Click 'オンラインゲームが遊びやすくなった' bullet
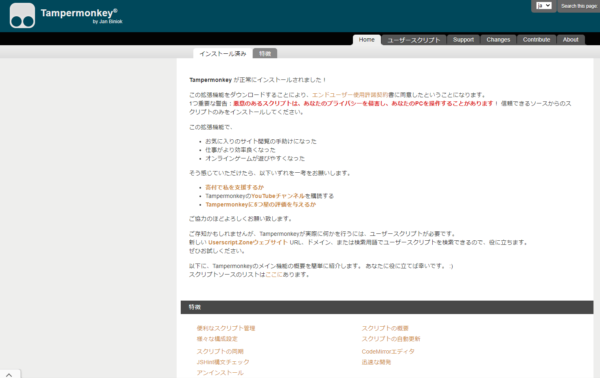Screen dimensions: 600x378 pos(255,158)
